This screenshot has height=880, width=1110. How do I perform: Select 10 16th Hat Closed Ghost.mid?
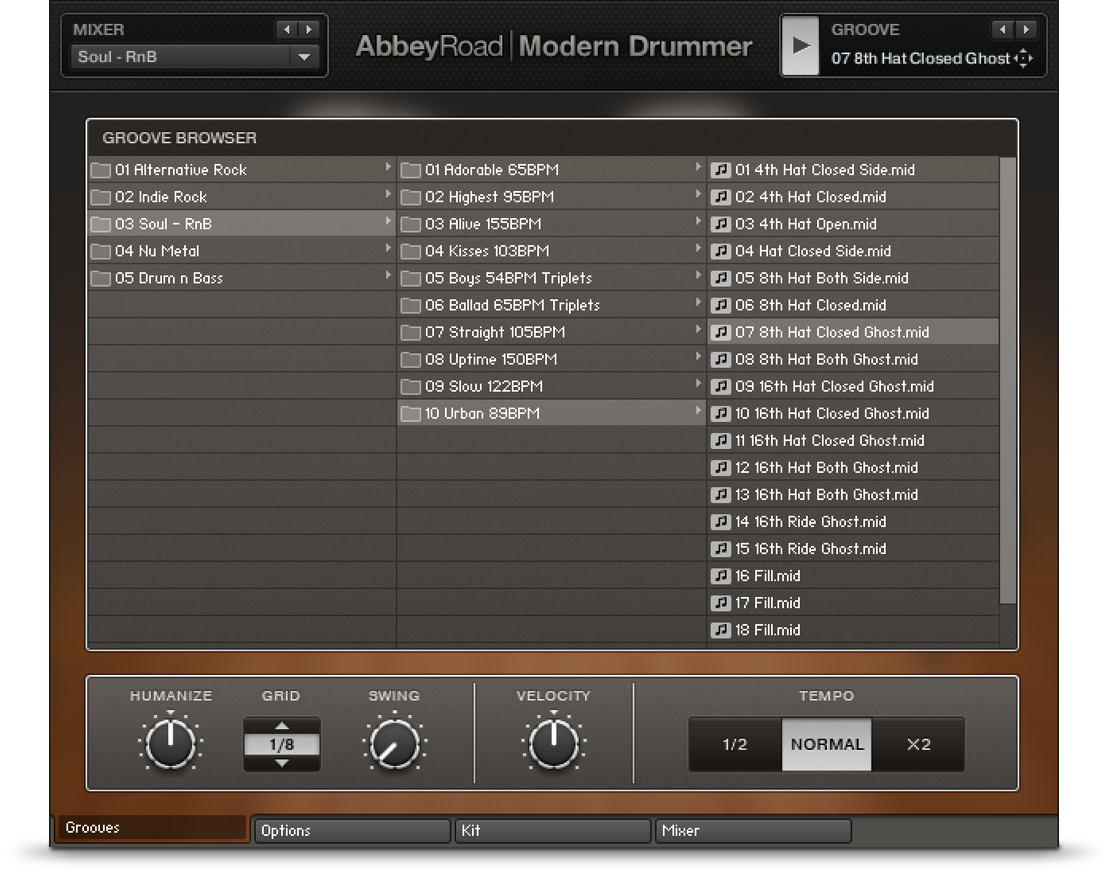tap(853, 413)
